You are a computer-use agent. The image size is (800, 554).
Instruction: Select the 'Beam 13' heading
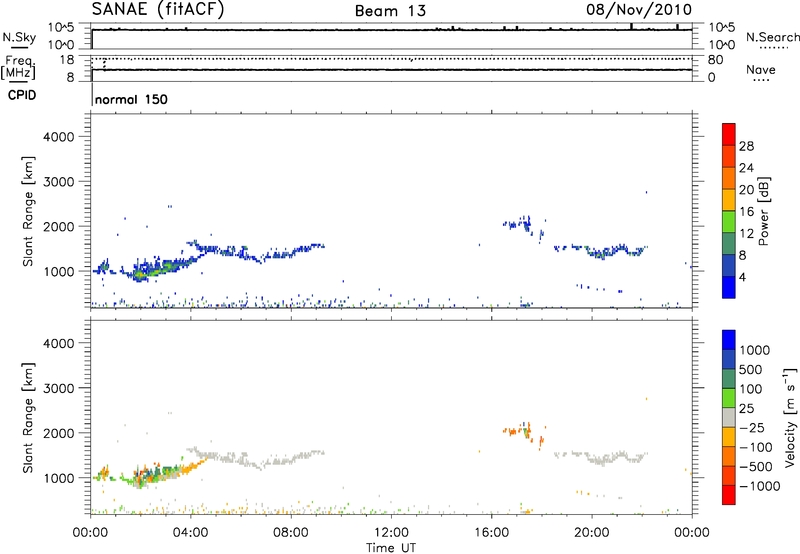(390, 11)
